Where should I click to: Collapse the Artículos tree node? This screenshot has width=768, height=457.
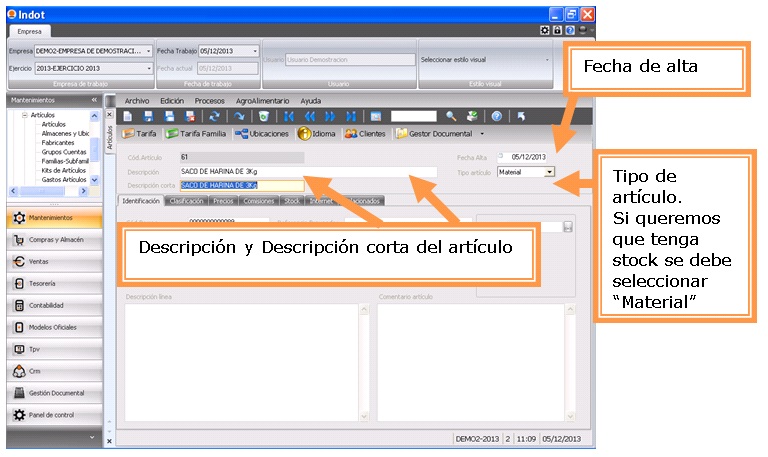[24, 116]
